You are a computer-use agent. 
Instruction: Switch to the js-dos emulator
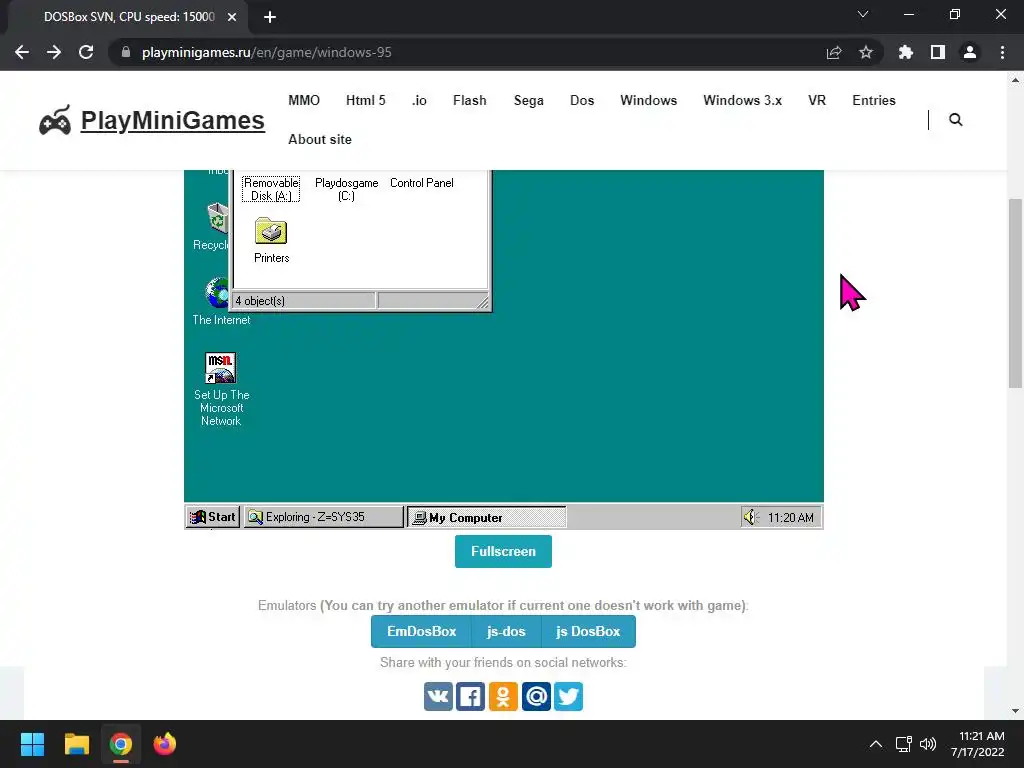506,632
